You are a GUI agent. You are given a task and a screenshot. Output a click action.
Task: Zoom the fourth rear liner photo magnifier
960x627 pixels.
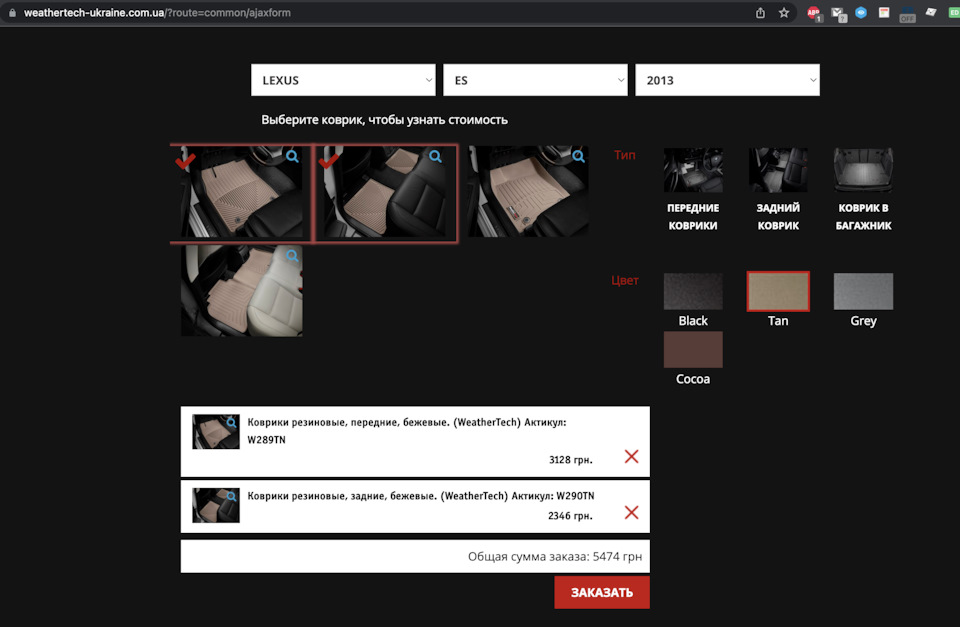[293, 255]
